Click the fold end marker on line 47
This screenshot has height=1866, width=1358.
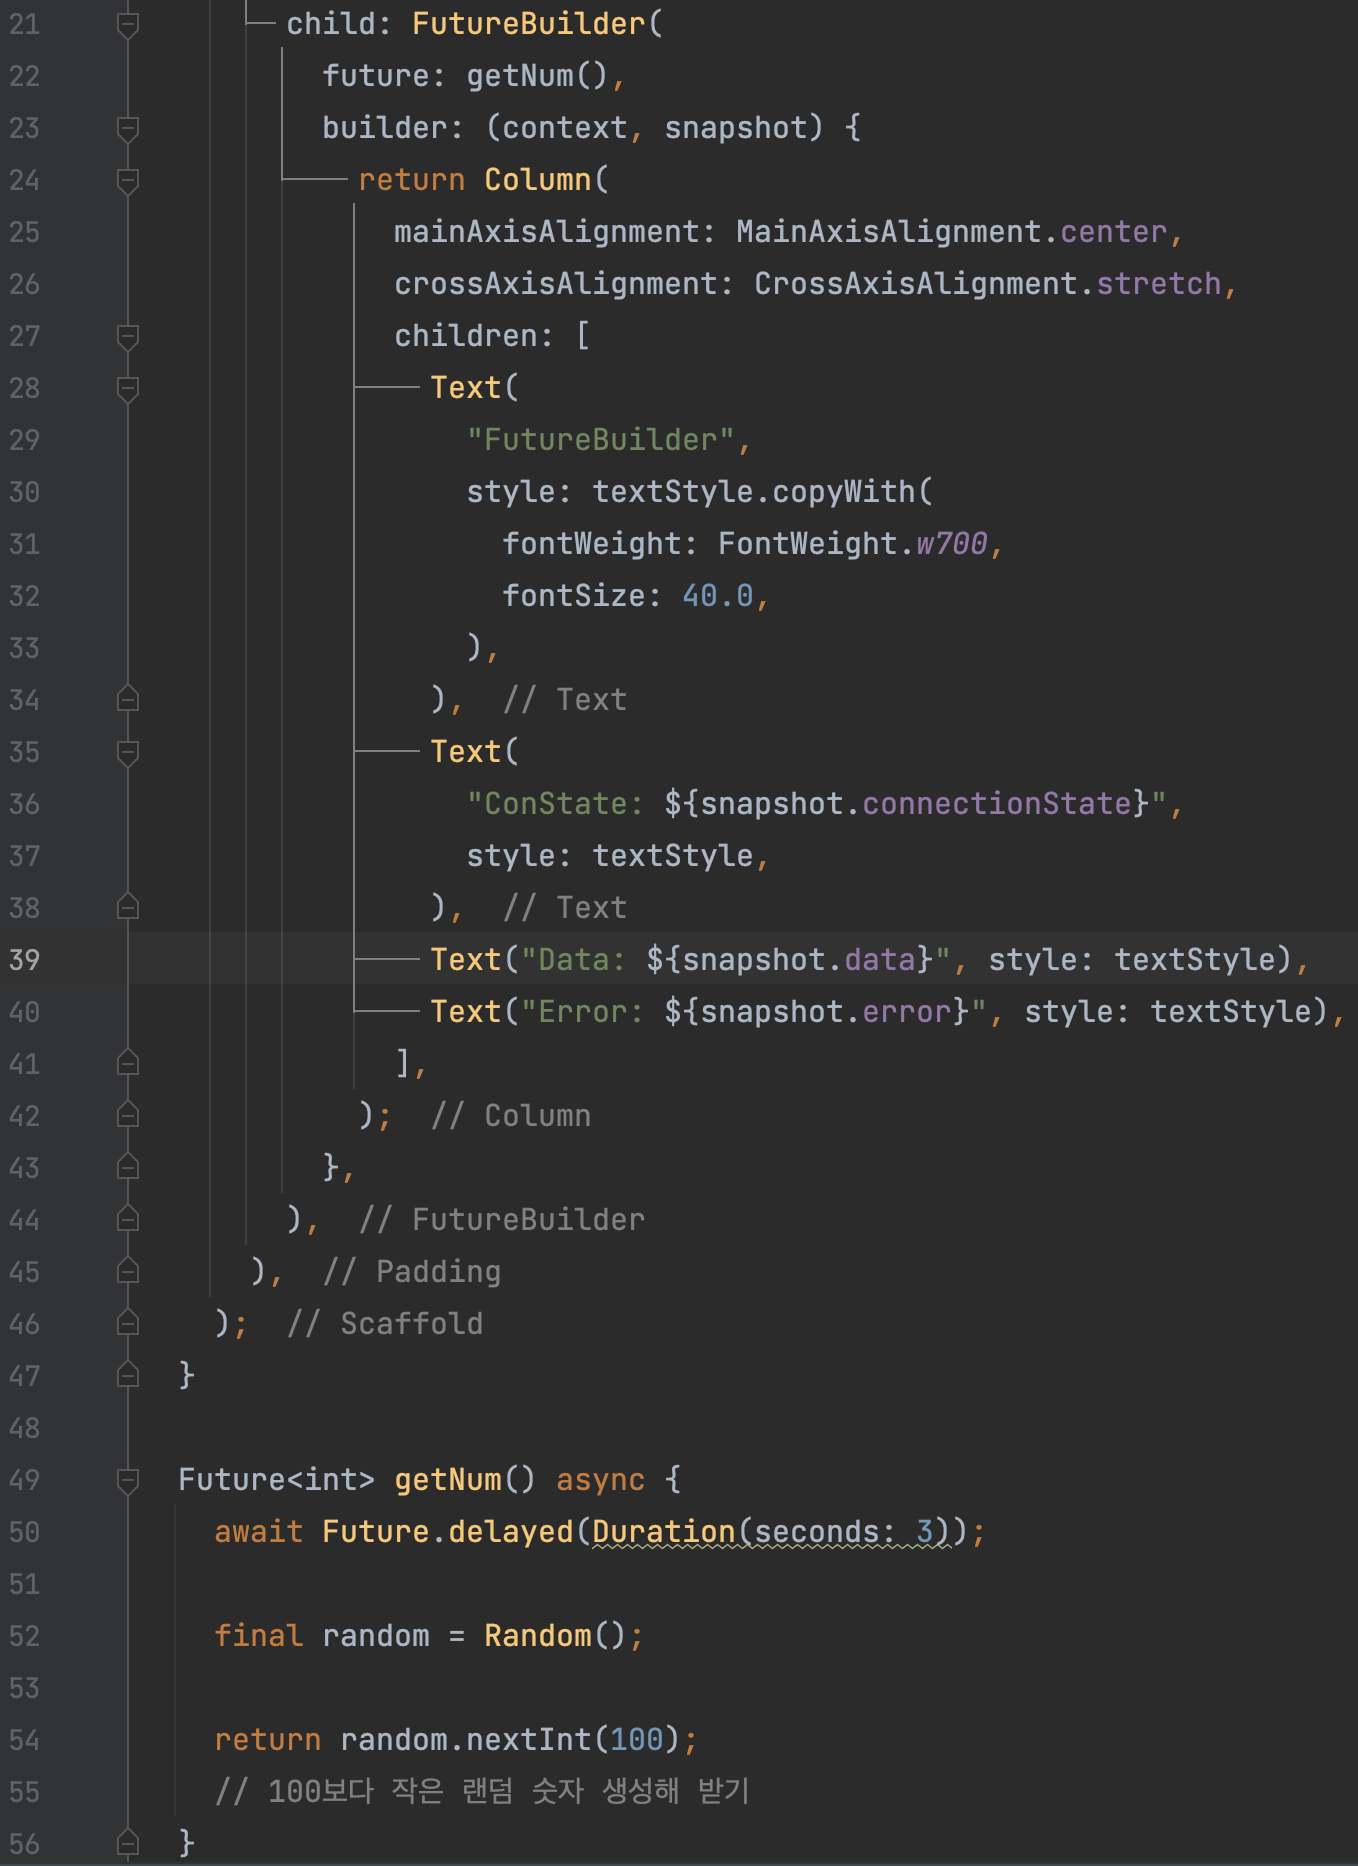click(x=128, y=1375)
